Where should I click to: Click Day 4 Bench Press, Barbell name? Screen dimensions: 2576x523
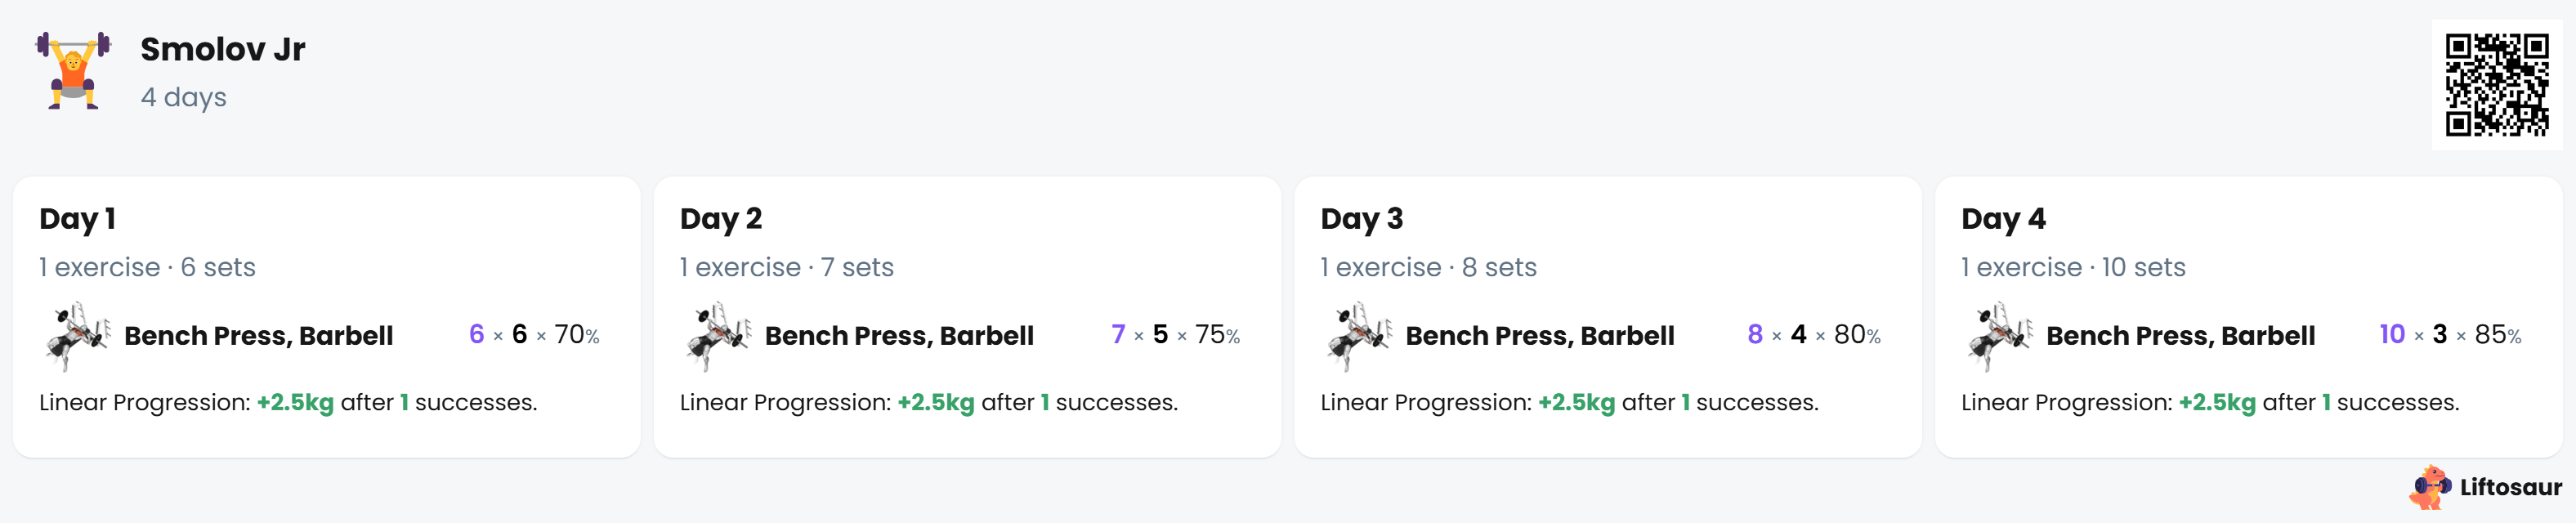tap(2180, 336)
